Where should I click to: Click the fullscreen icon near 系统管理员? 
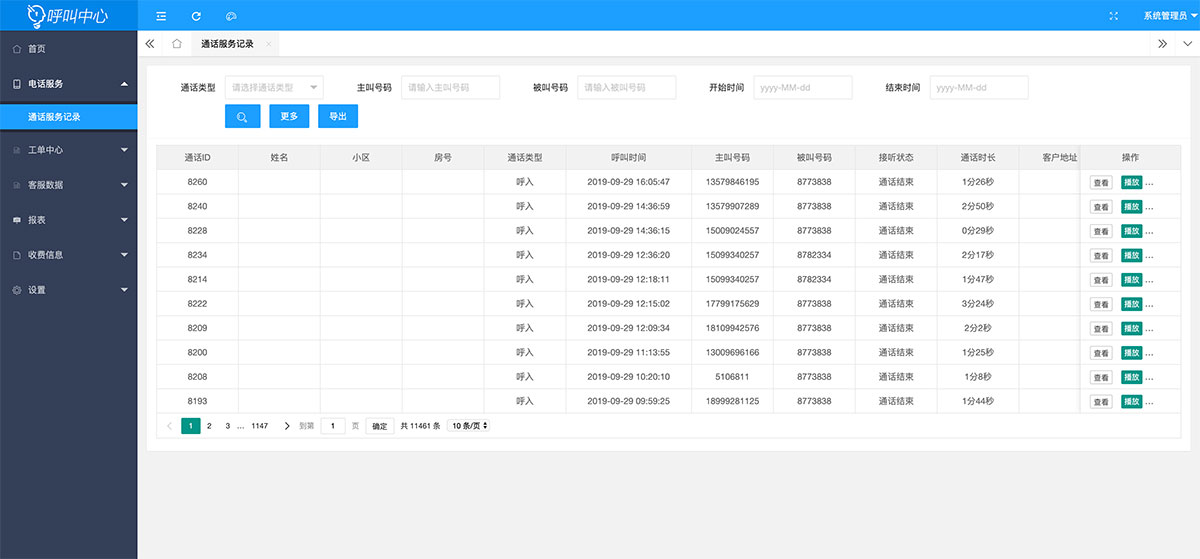coord(1114,16)
